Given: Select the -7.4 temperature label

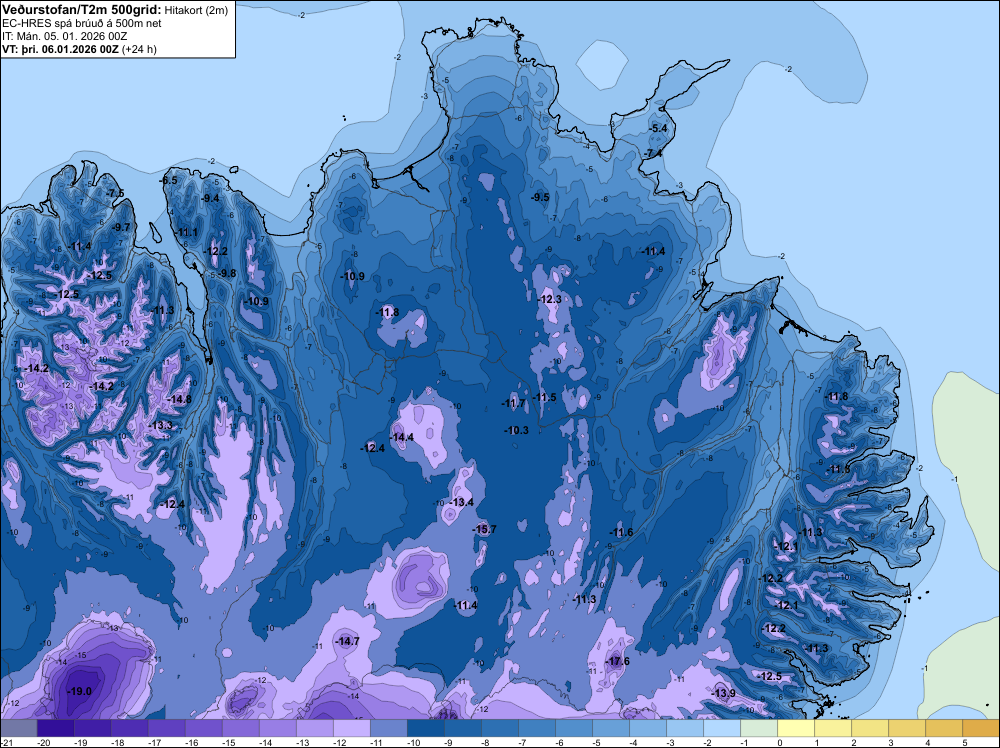Looking at the screenshot, I should click(x=652, y=153).
